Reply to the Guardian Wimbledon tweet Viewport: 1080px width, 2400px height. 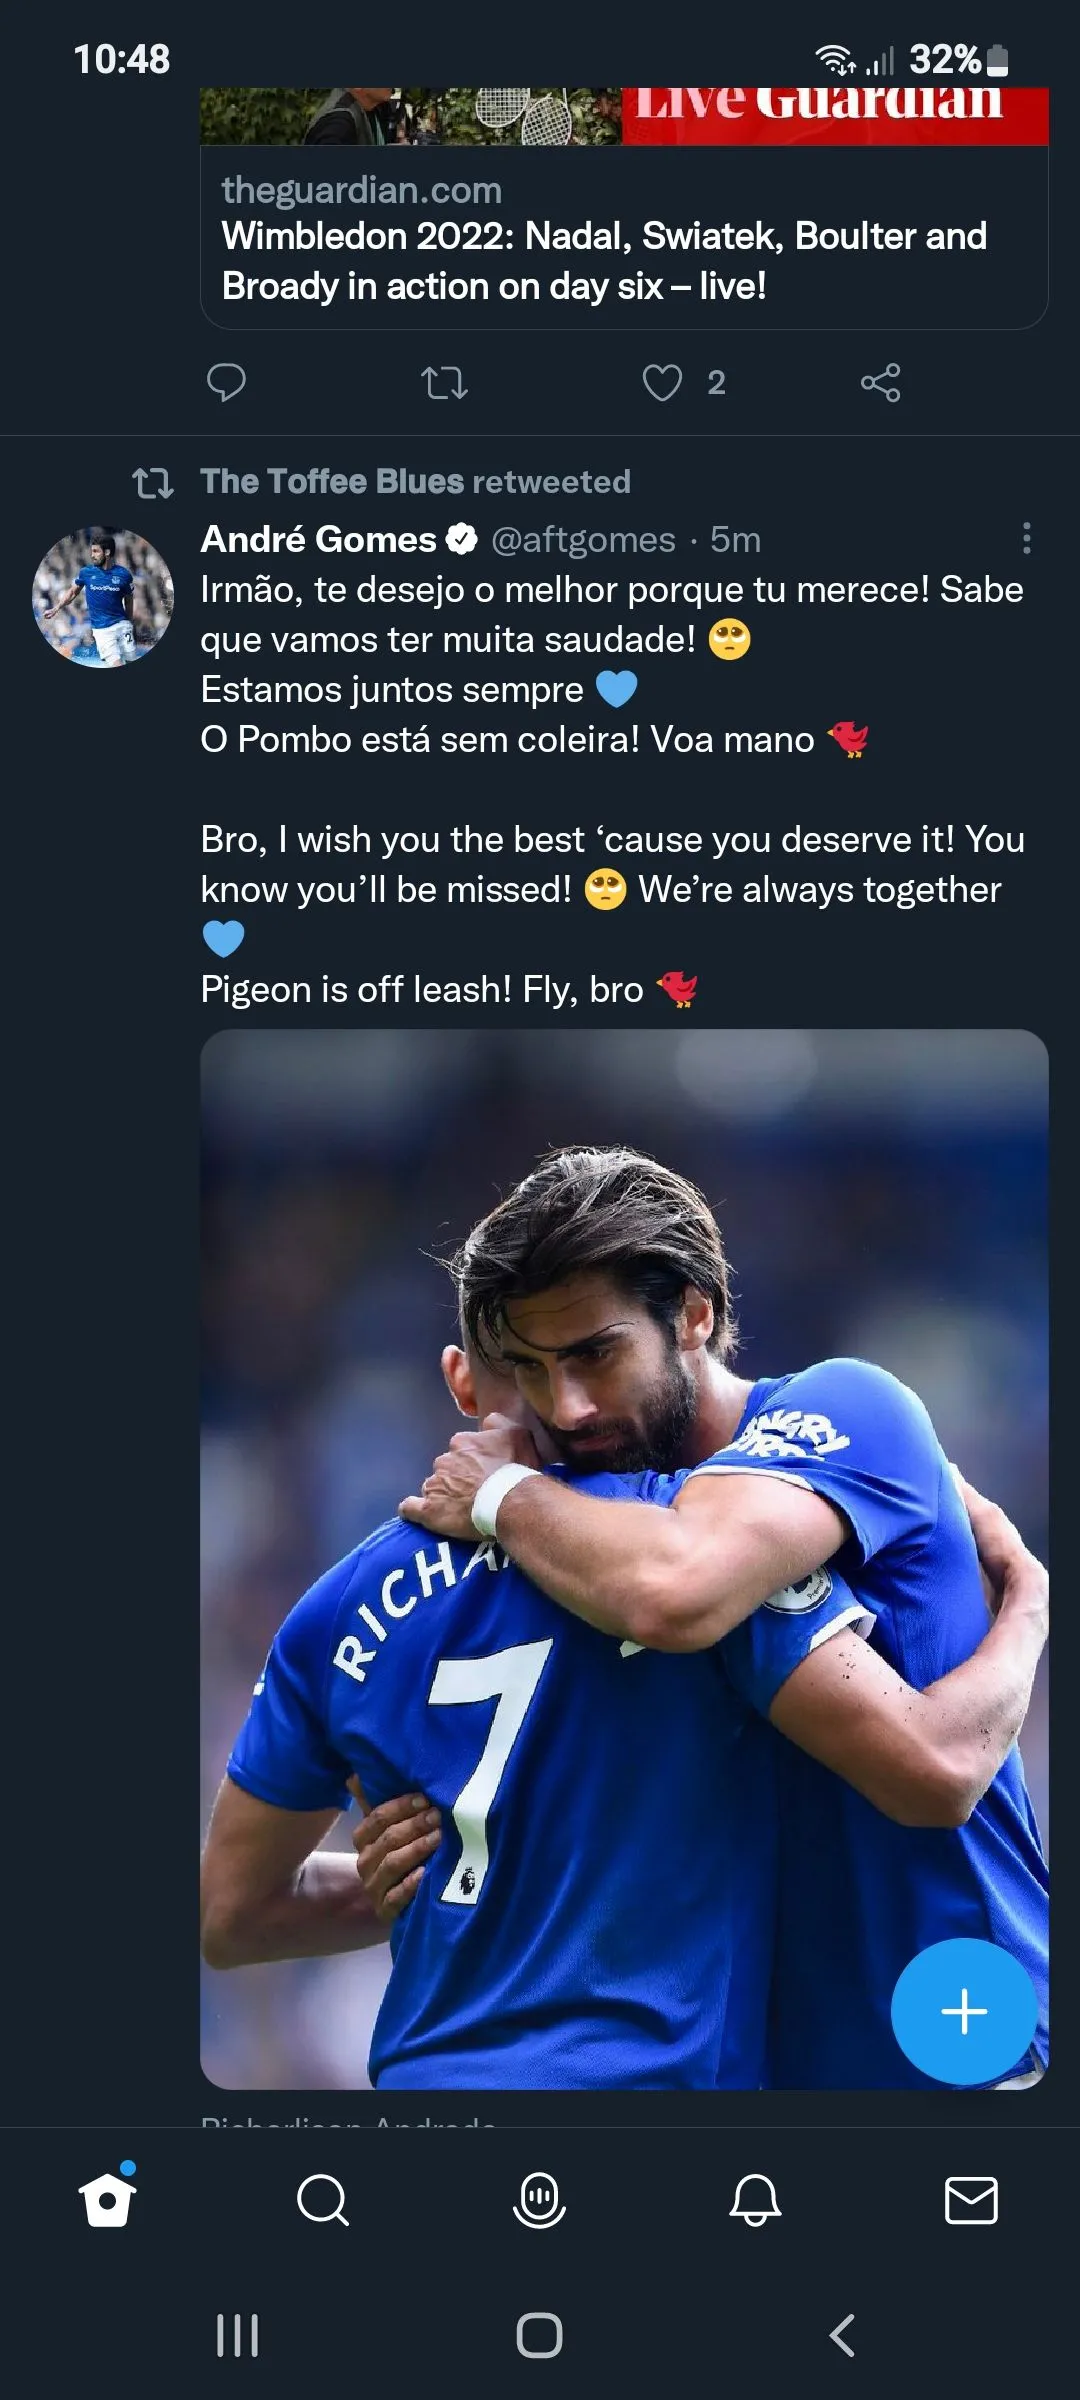tap(226, 382)
